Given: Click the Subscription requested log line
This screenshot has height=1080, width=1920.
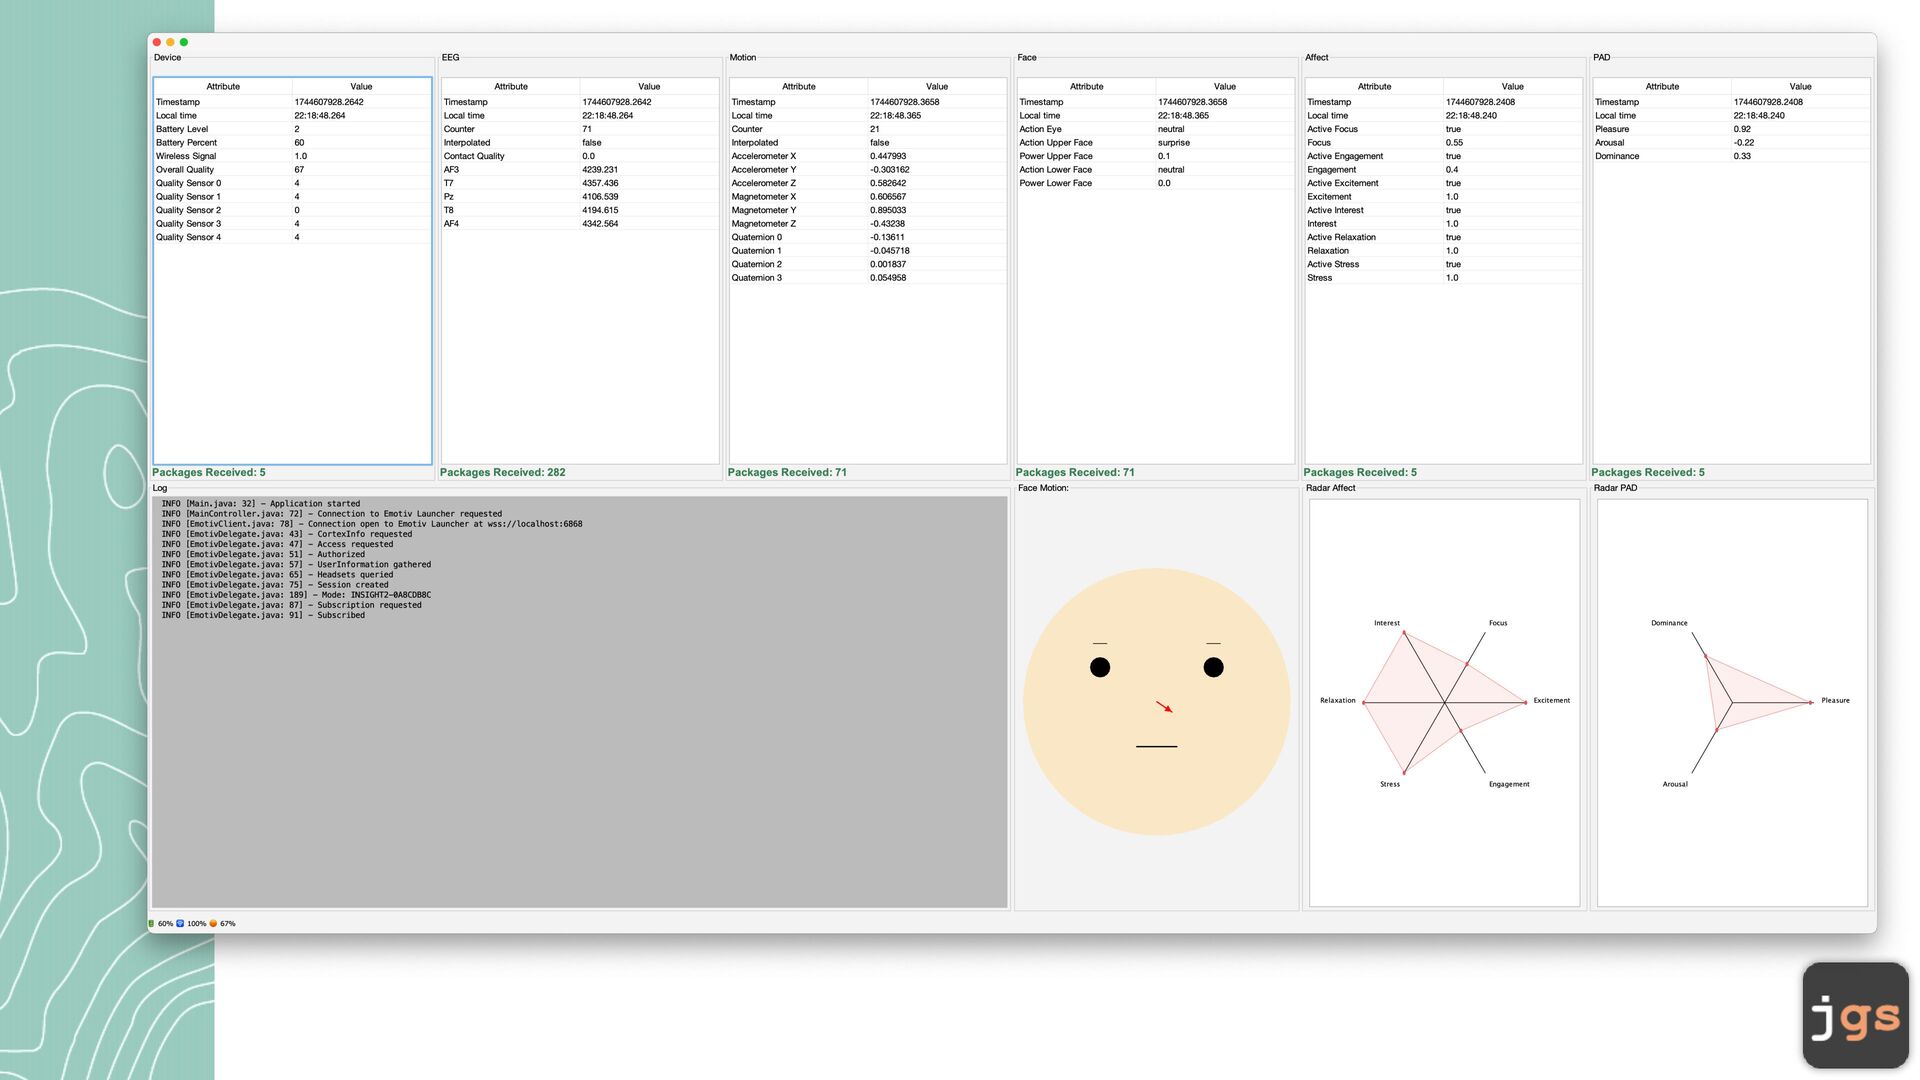Looking at the screenshot, I should coord(292,605).
